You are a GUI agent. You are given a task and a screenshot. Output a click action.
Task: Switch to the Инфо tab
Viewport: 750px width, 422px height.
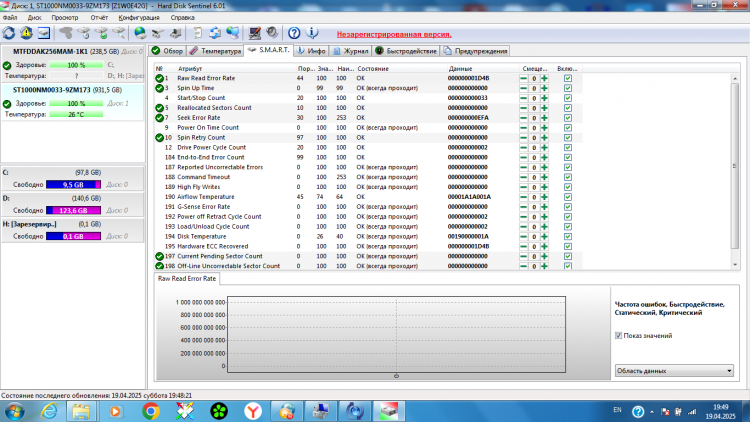tap(311, 51)
